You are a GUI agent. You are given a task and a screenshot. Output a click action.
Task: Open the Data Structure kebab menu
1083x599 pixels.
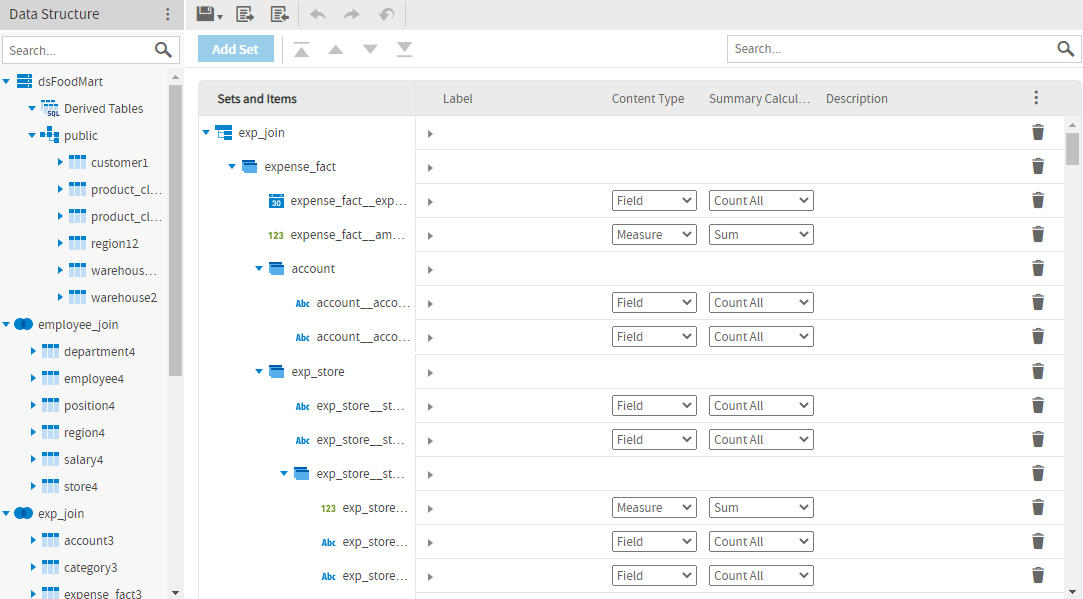(x=168, y=14)
